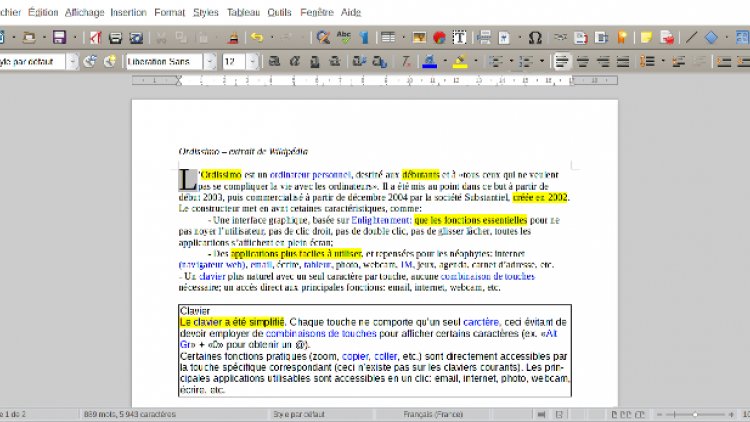The image size is (750, 422).
Task: Apply blue font color swatch button
Action: [x=430, y=61]
